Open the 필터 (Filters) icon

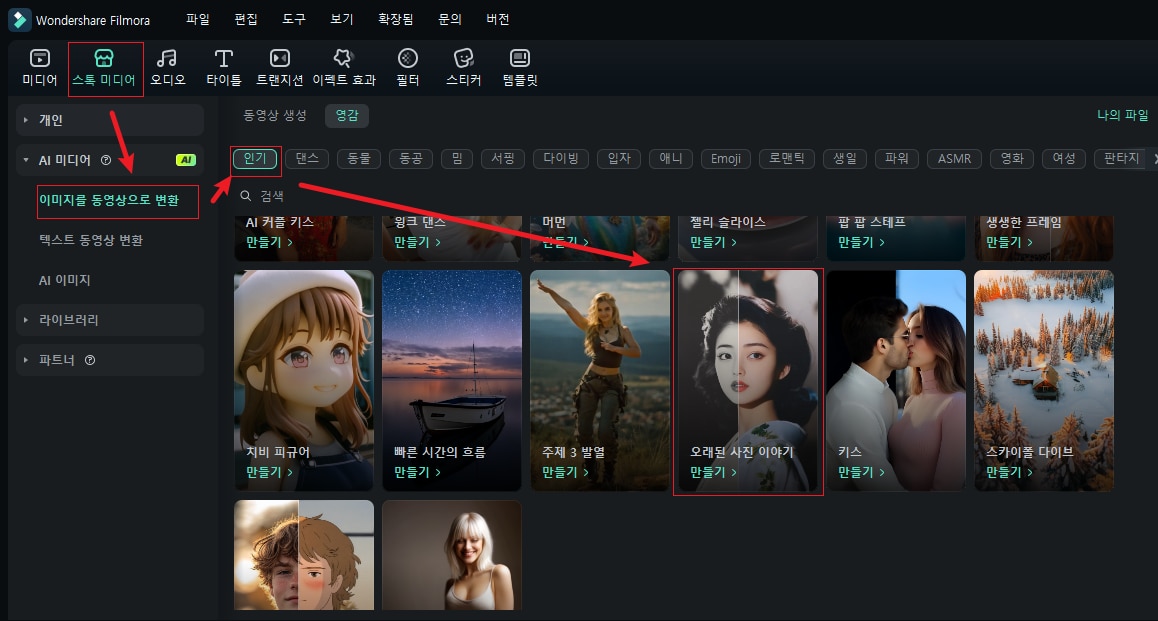(407, 68)
